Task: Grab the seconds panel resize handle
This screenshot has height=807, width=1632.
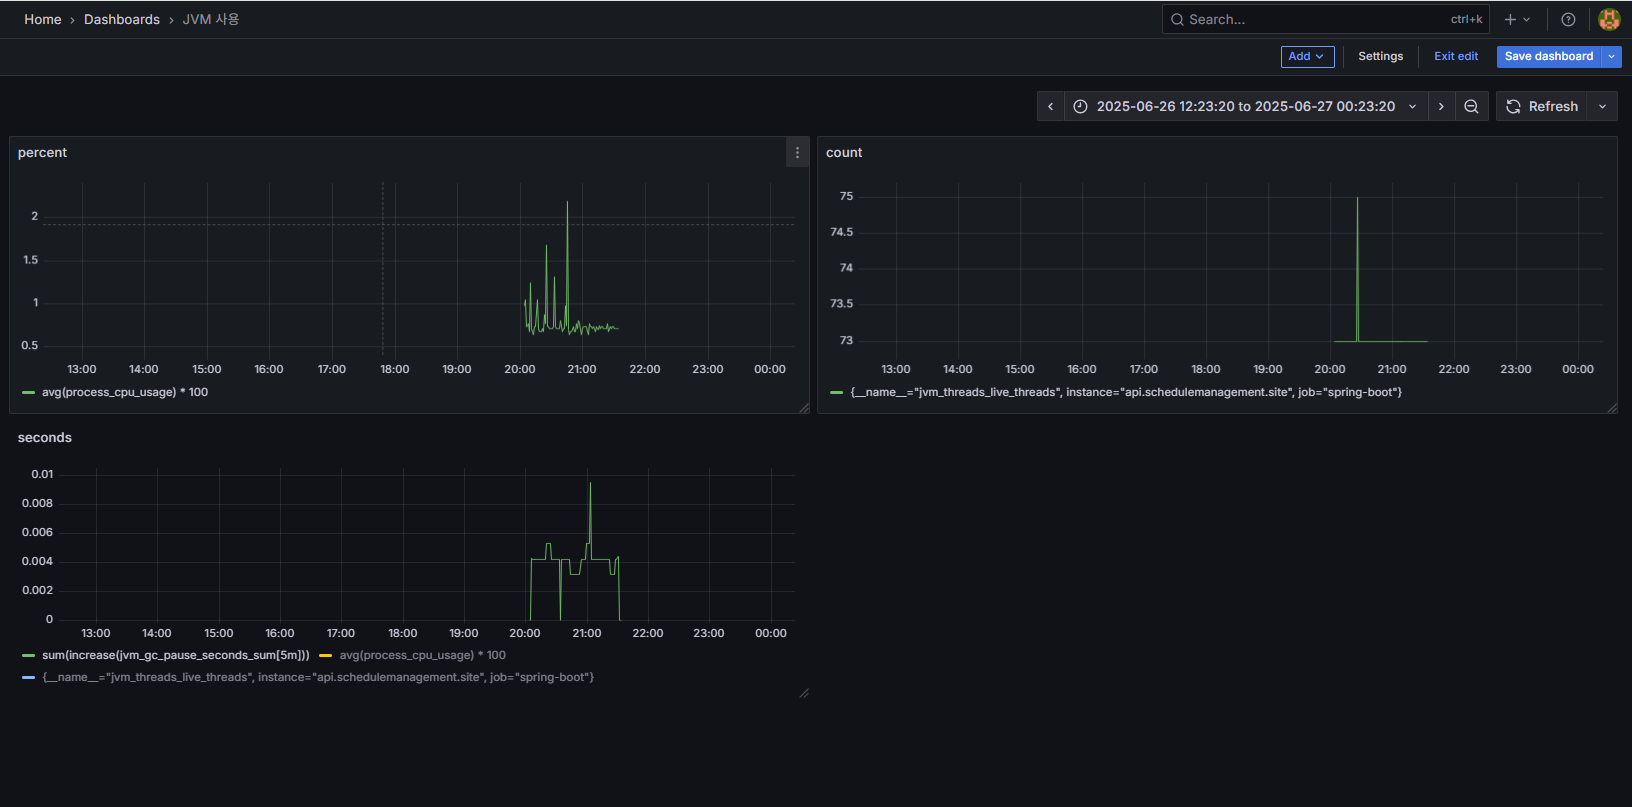Action: [x=804, y=693]
